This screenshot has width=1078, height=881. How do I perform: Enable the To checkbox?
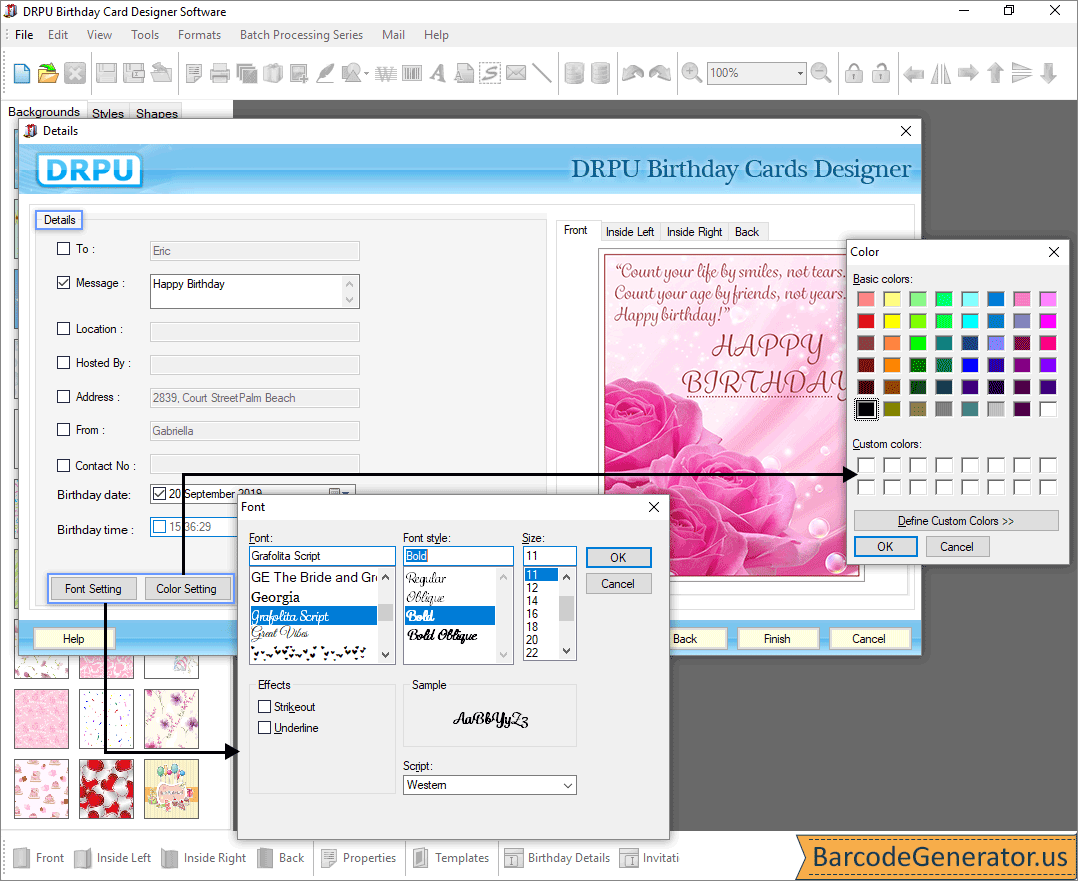pos(63,249)
